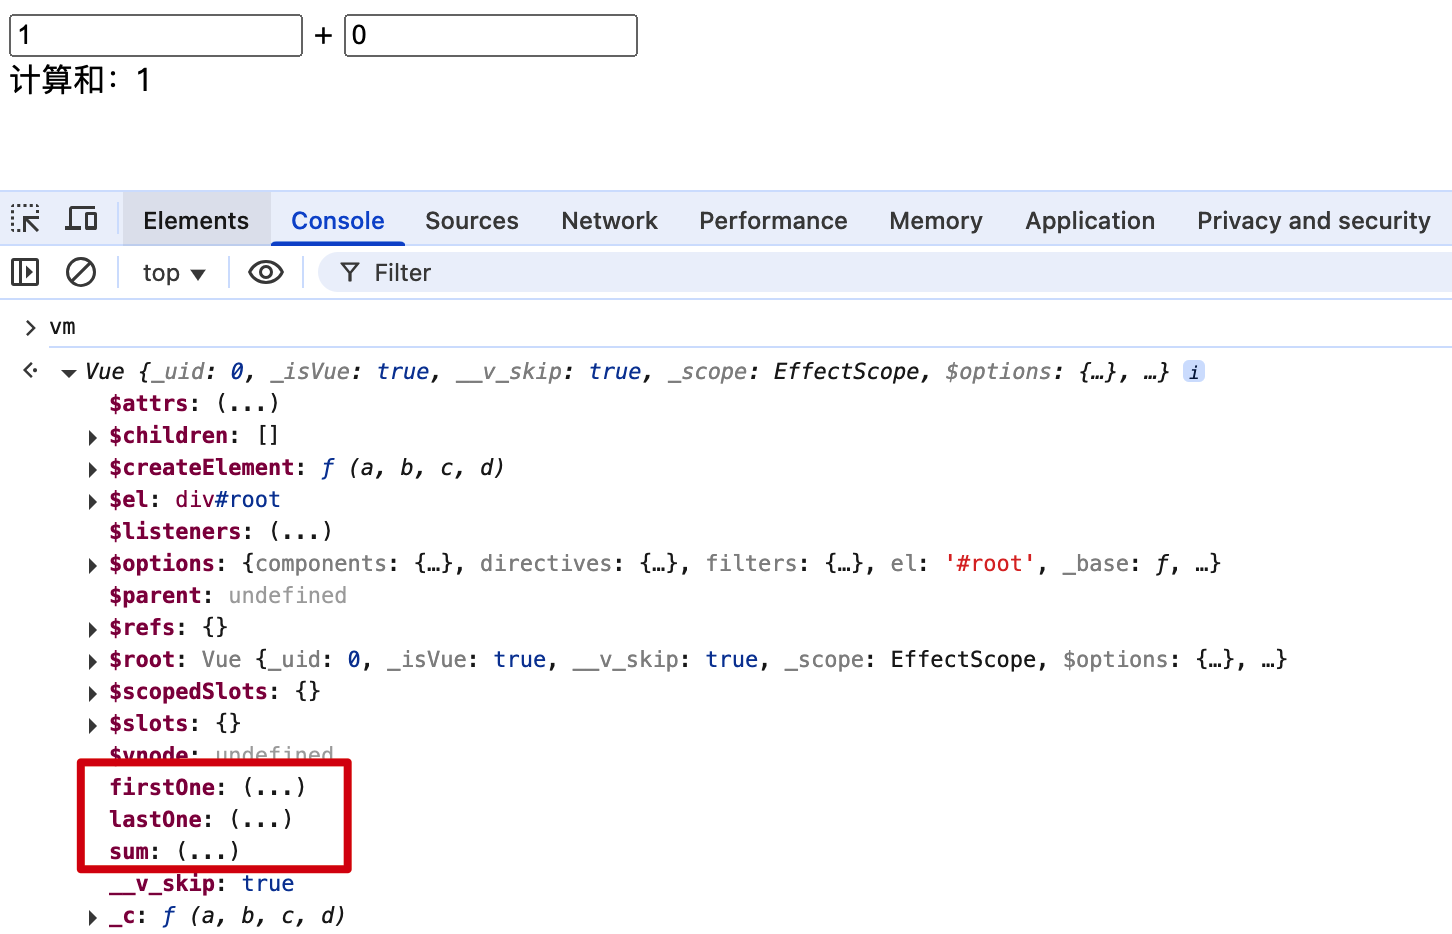Collapse the Vue object root triangle

(69, 373)
